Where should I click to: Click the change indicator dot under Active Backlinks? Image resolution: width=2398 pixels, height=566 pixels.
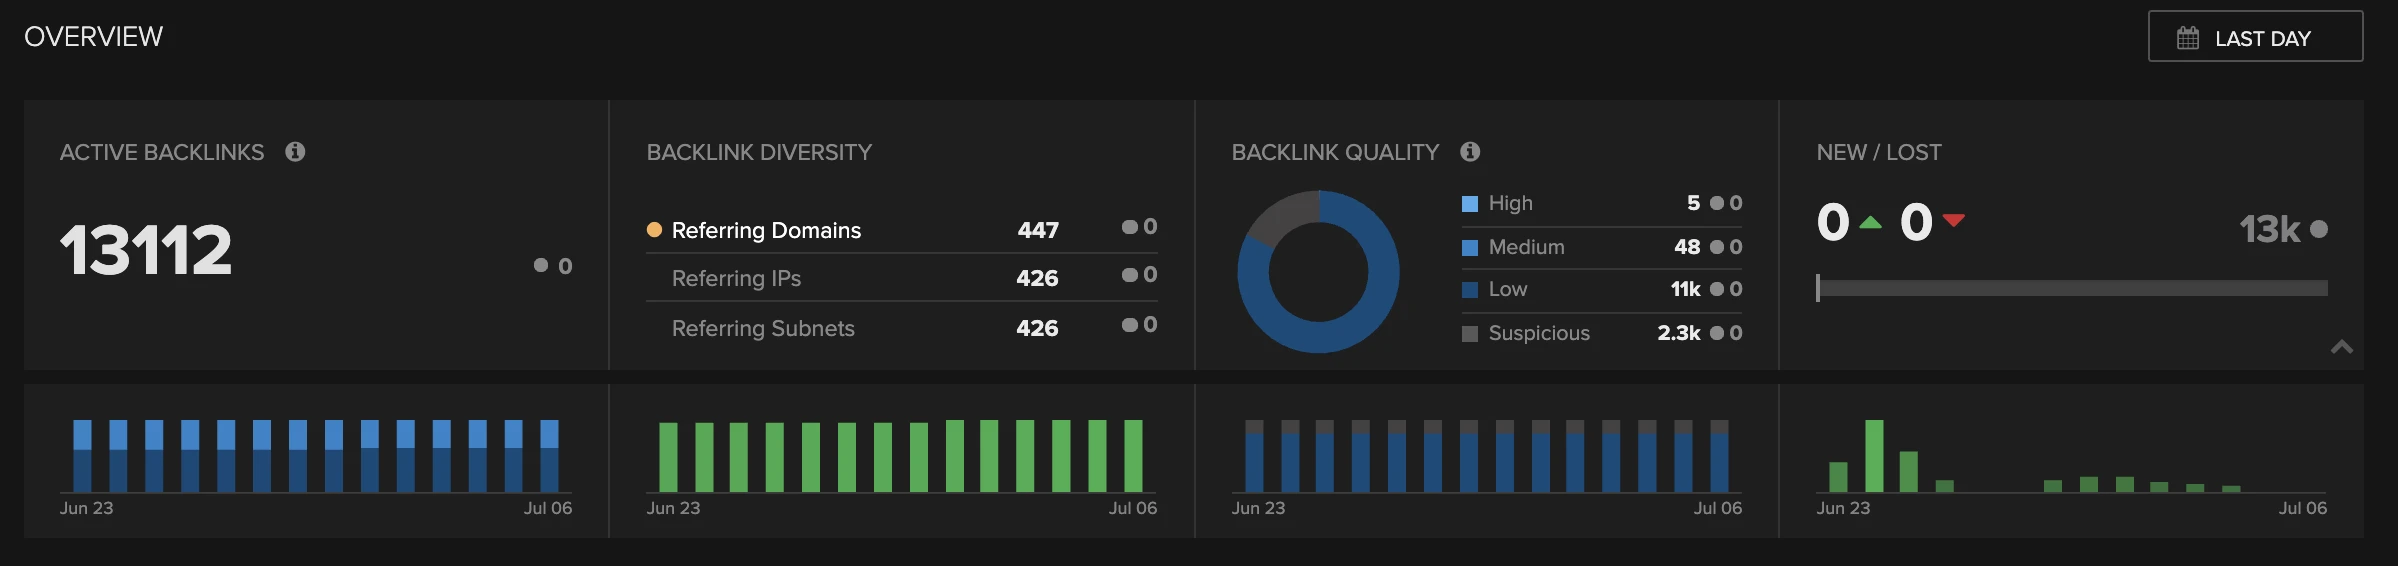point(541,265)
